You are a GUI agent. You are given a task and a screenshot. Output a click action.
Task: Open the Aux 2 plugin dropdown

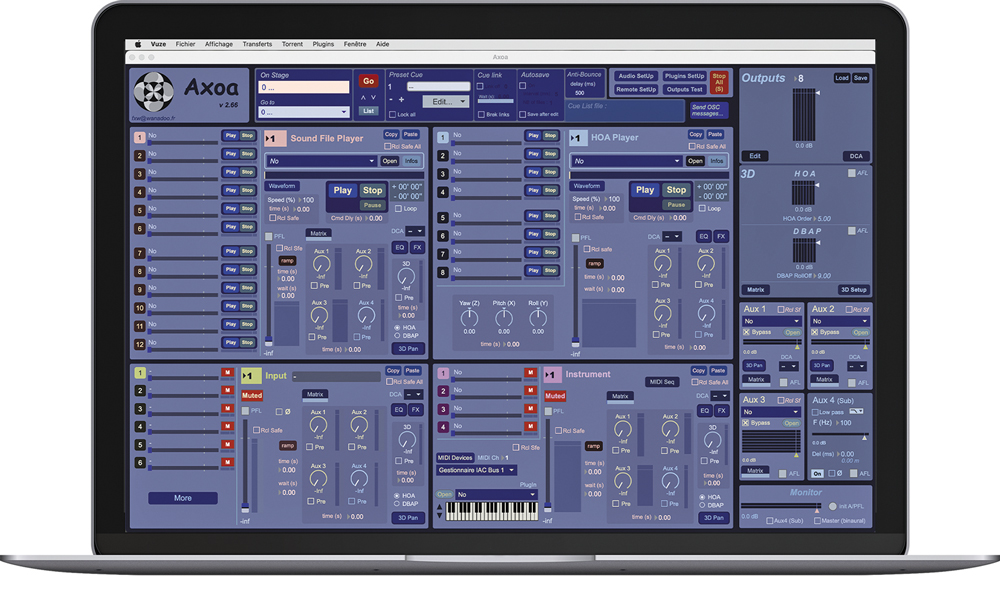[839, 321]
